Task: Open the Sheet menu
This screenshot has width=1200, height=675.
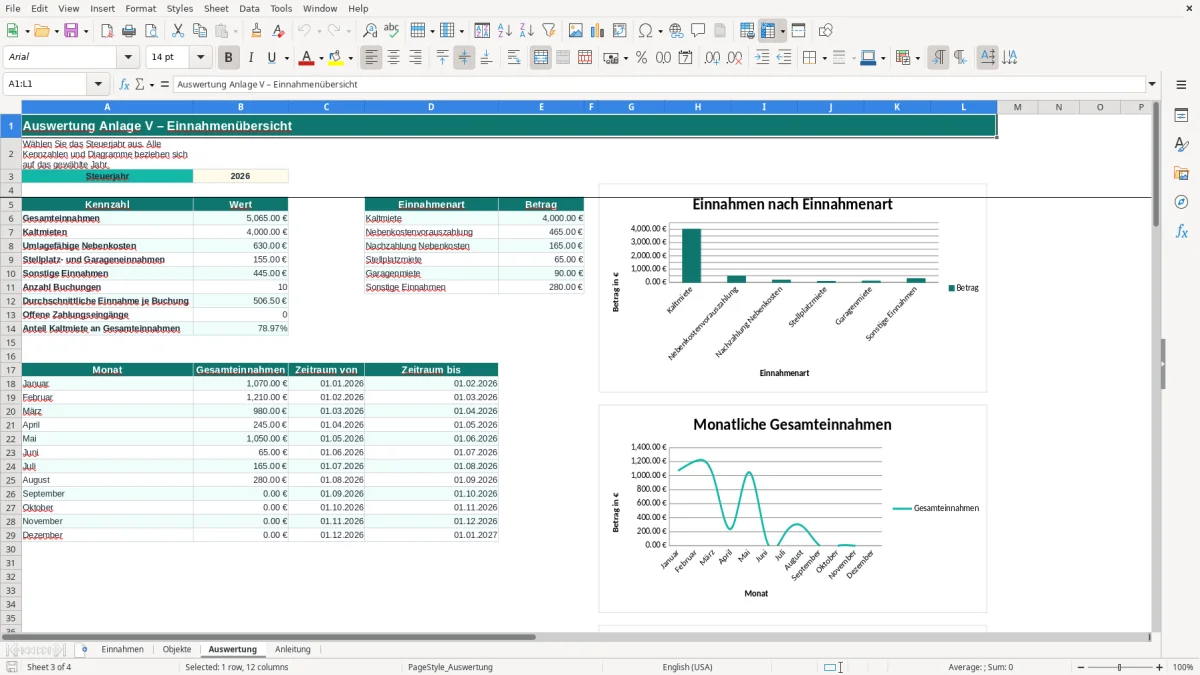Action: (216, 8)
